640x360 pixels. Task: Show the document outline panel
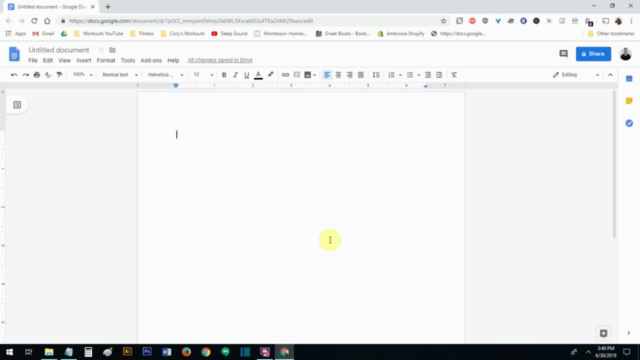17,105
